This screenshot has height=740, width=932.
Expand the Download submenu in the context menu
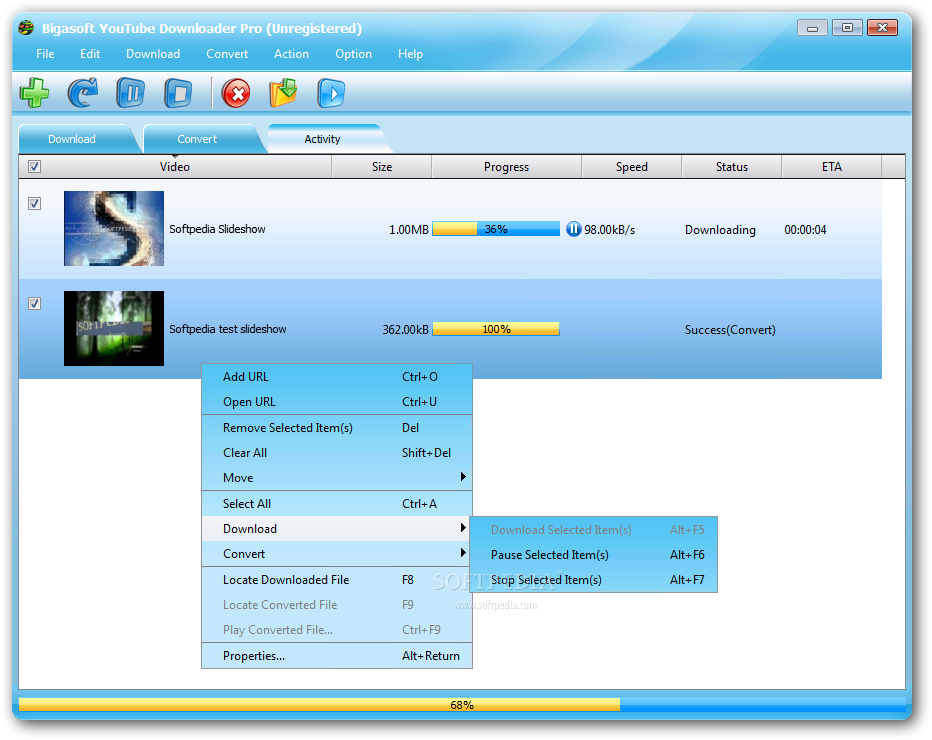(336, 528)
